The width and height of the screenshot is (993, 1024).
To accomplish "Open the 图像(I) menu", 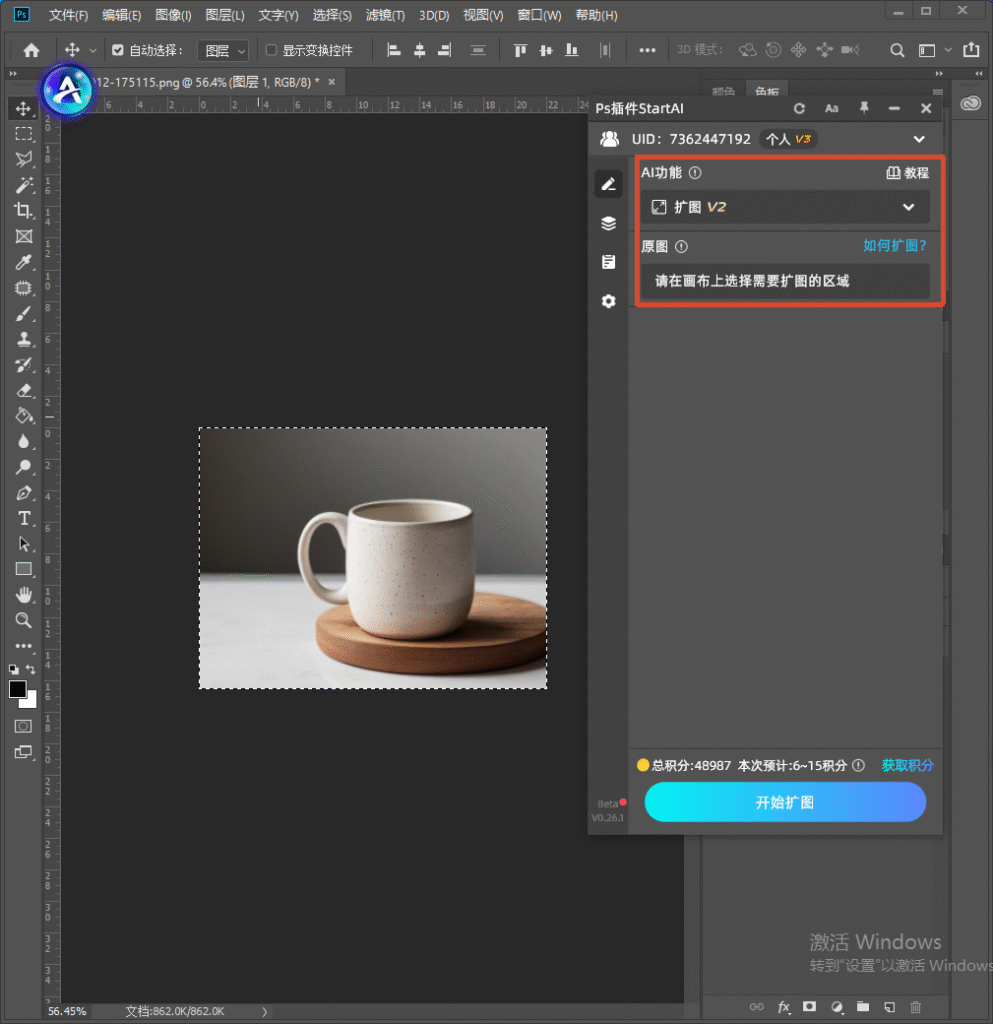I will [x=173, y=15].
